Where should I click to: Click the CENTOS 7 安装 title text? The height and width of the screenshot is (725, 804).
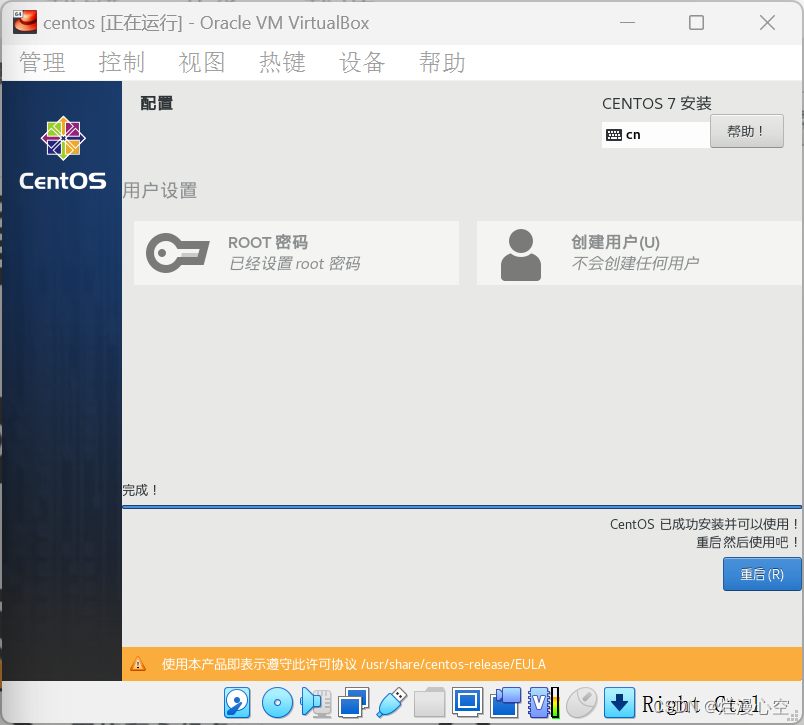click(657, 104)
